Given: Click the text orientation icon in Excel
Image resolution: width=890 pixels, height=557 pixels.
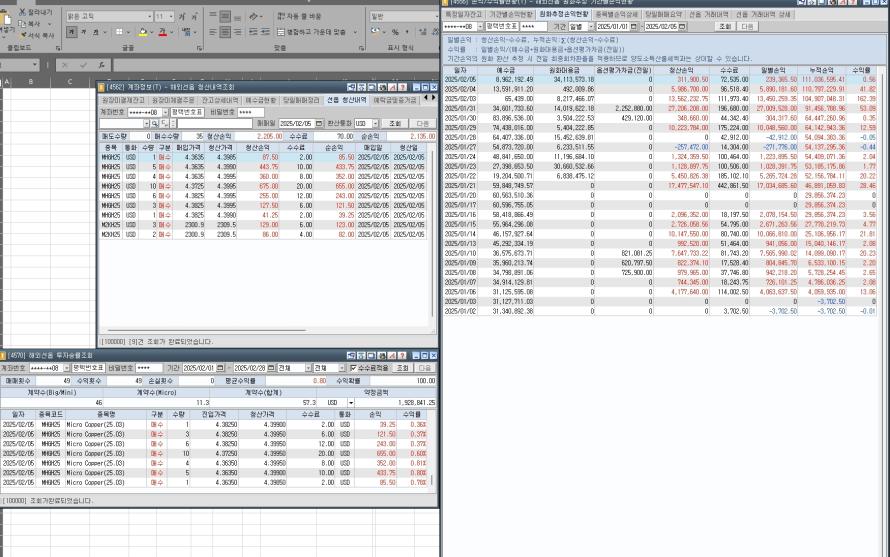Looking at the screenshot, I should pos(253,16).
